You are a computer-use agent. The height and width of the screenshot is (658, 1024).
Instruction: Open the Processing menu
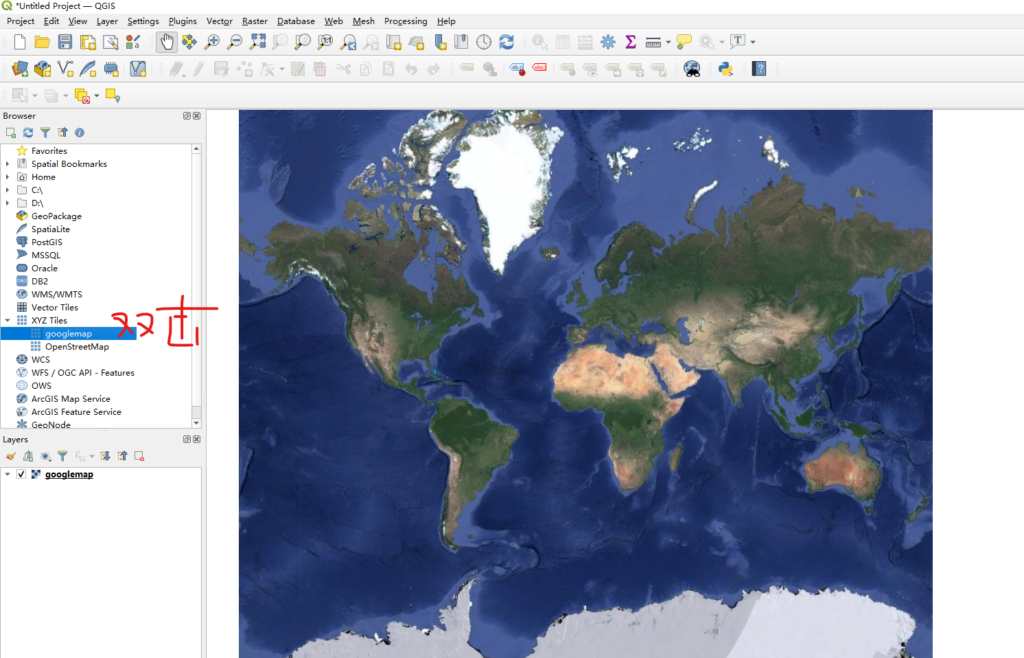tap(405, 21)
